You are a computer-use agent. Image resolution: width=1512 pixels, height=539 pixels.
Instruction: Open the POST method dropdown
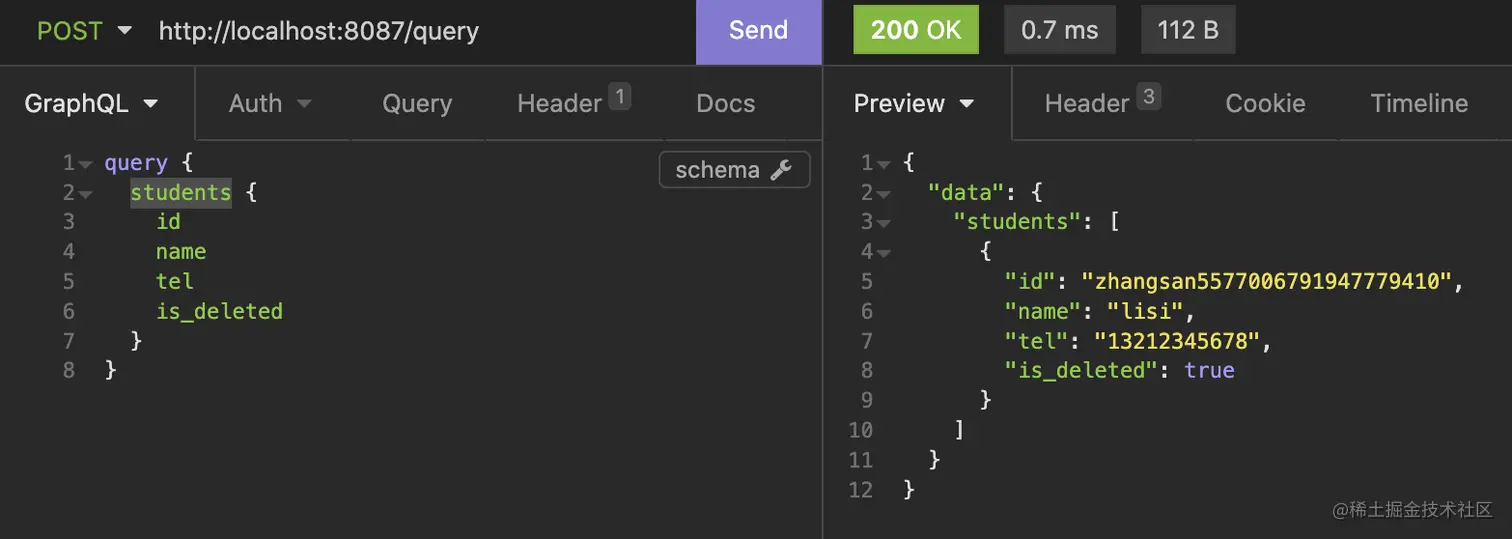(84, 31)
